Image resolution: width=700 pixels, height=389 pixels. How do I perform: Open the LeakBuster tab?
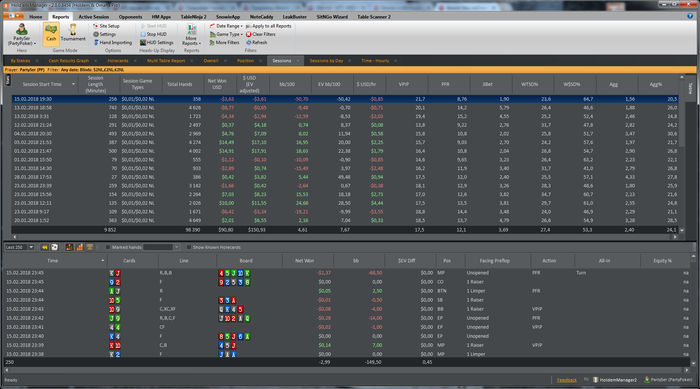(x=295, y=17)
